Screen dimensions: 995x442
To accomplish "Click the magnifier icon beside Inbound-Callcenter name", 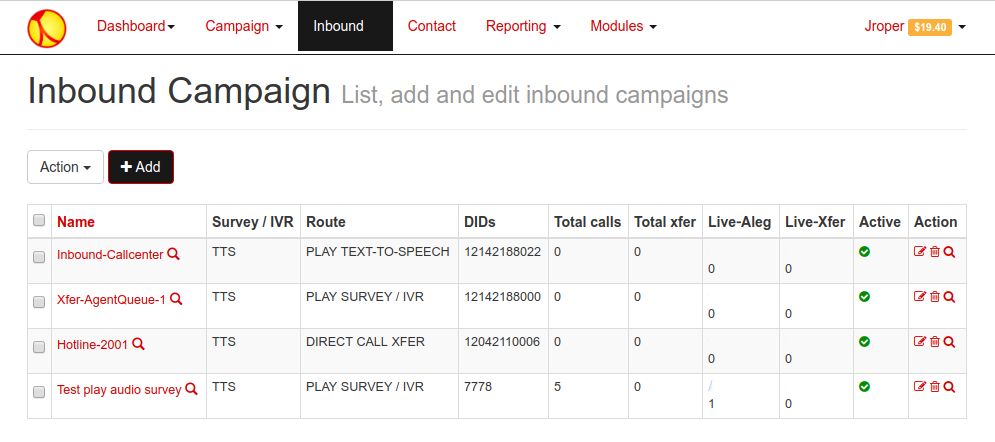I will point(173,254).
